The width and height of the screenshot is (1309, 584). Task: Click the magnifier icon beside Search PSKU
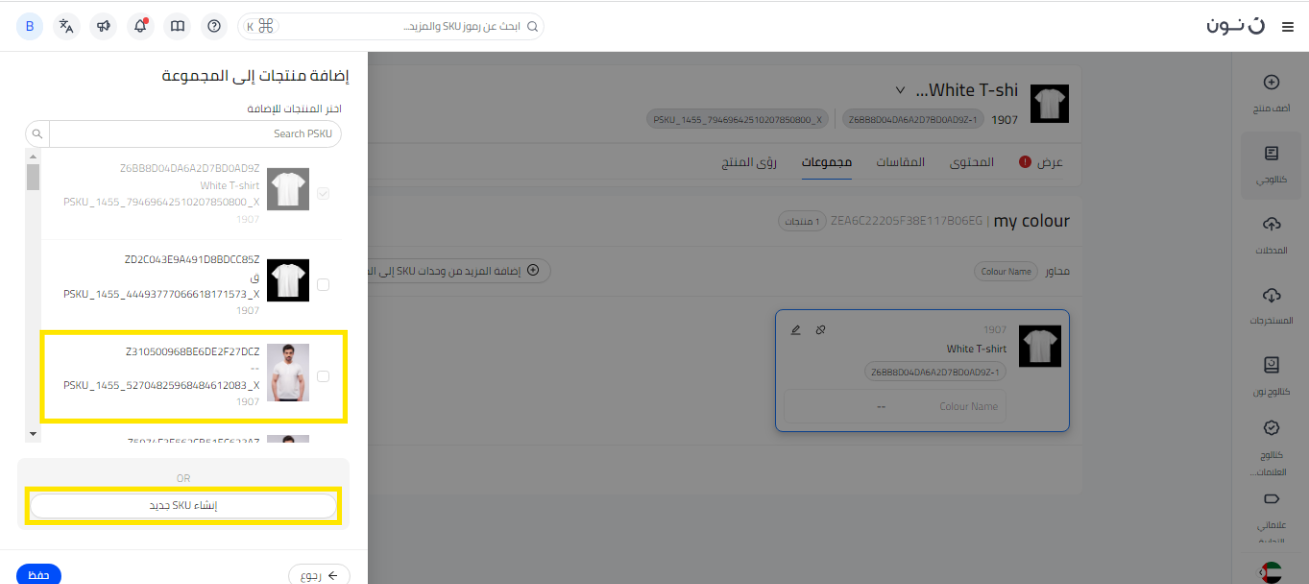[37, 133]
